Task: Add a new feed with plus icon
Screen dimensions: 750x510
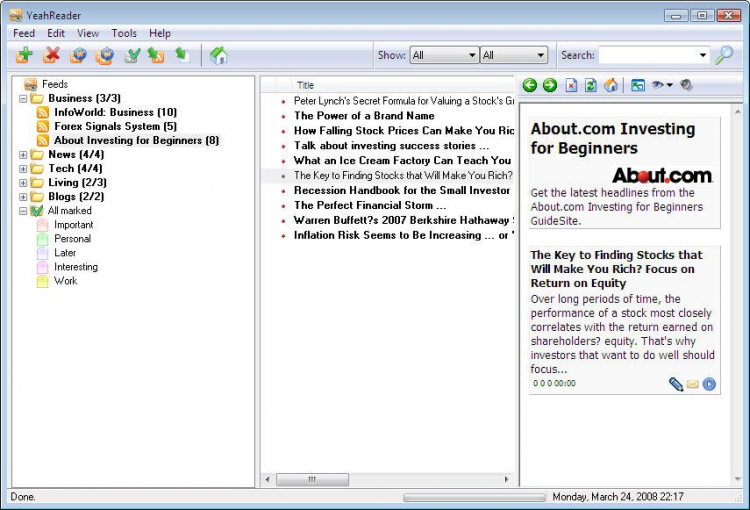Action: tap(24, 55)
